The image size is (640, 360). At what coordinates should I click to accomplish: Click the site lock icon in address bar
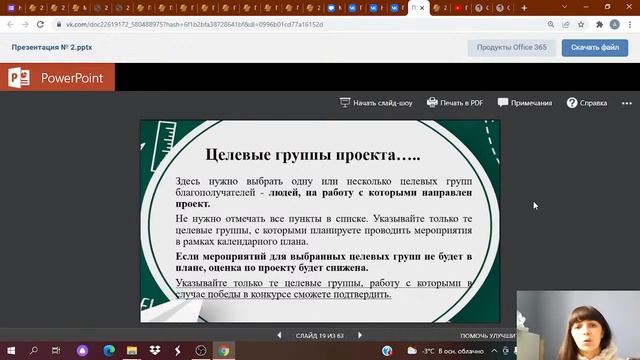click(x=59, y=24)
